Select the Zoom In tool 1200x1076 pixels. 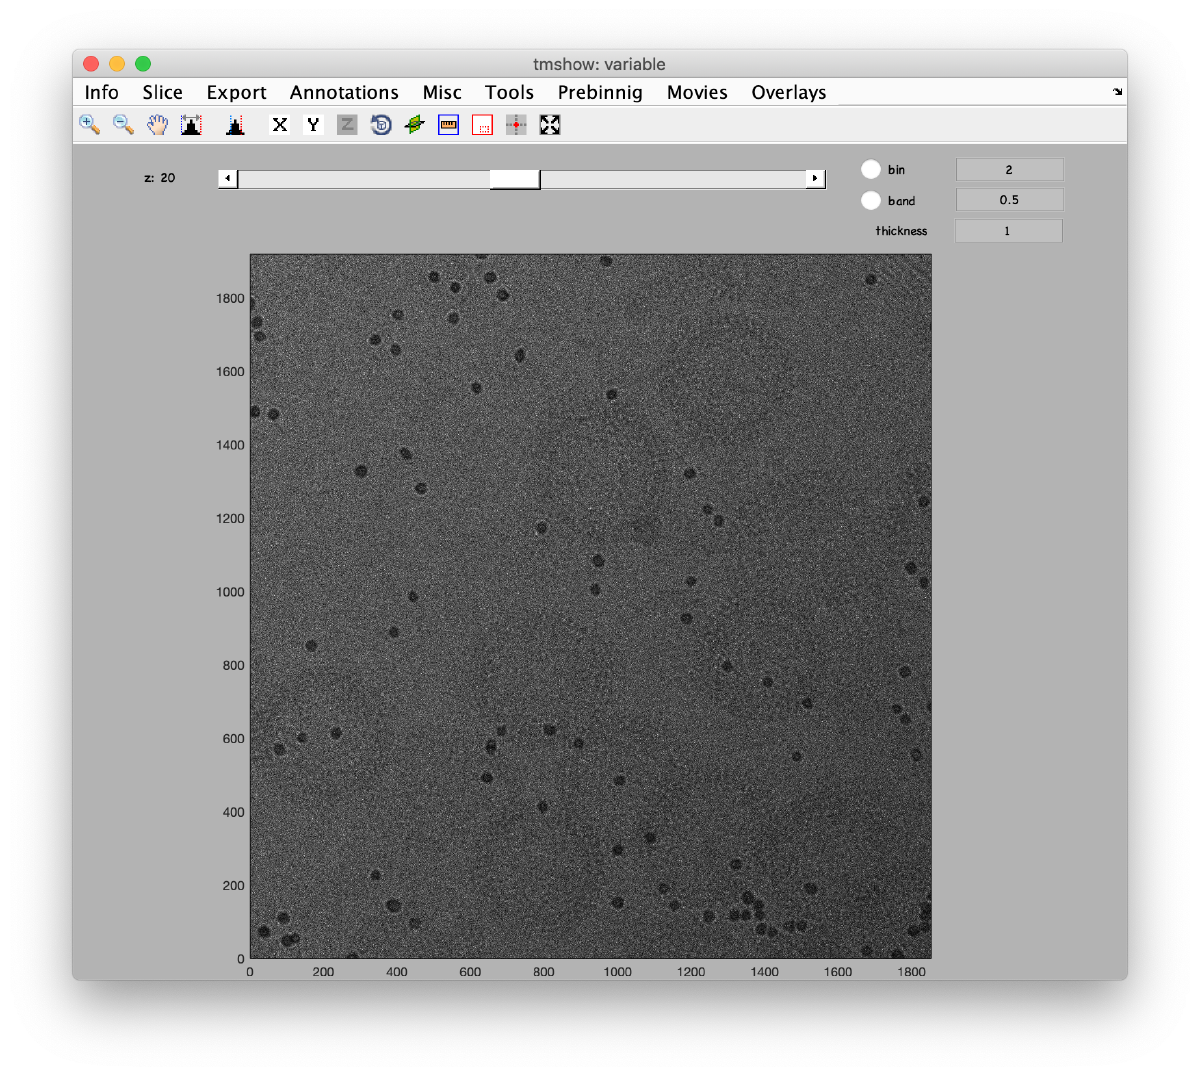pos(89,124)
